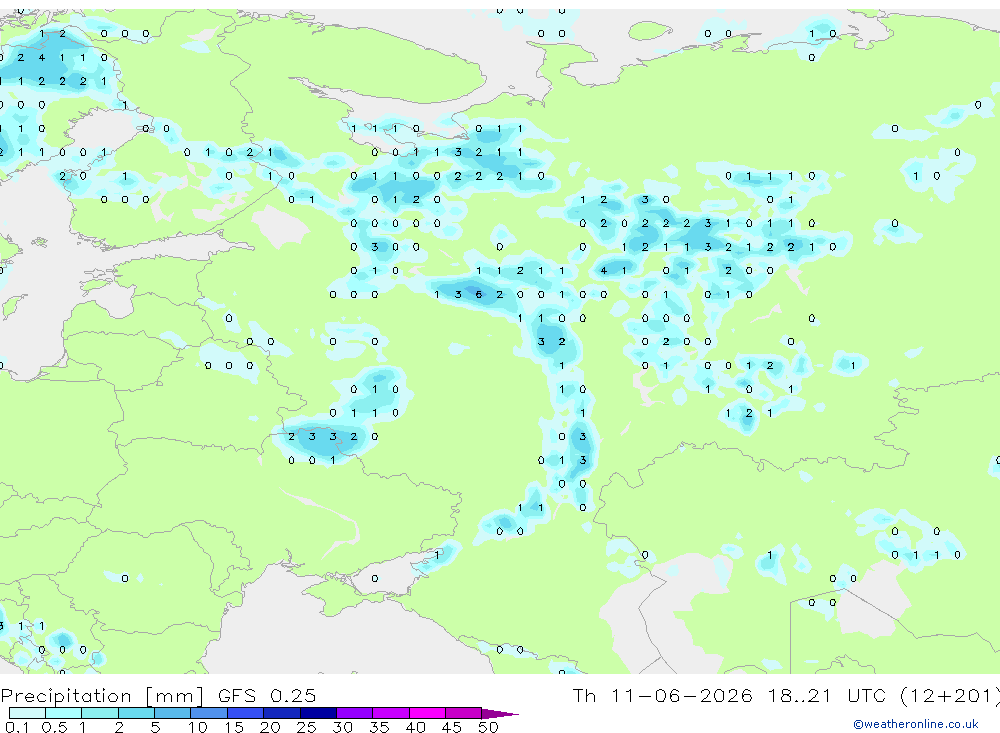Click legend scale label '10'
Screen dimensions: 1000x733
click(198, 727)
